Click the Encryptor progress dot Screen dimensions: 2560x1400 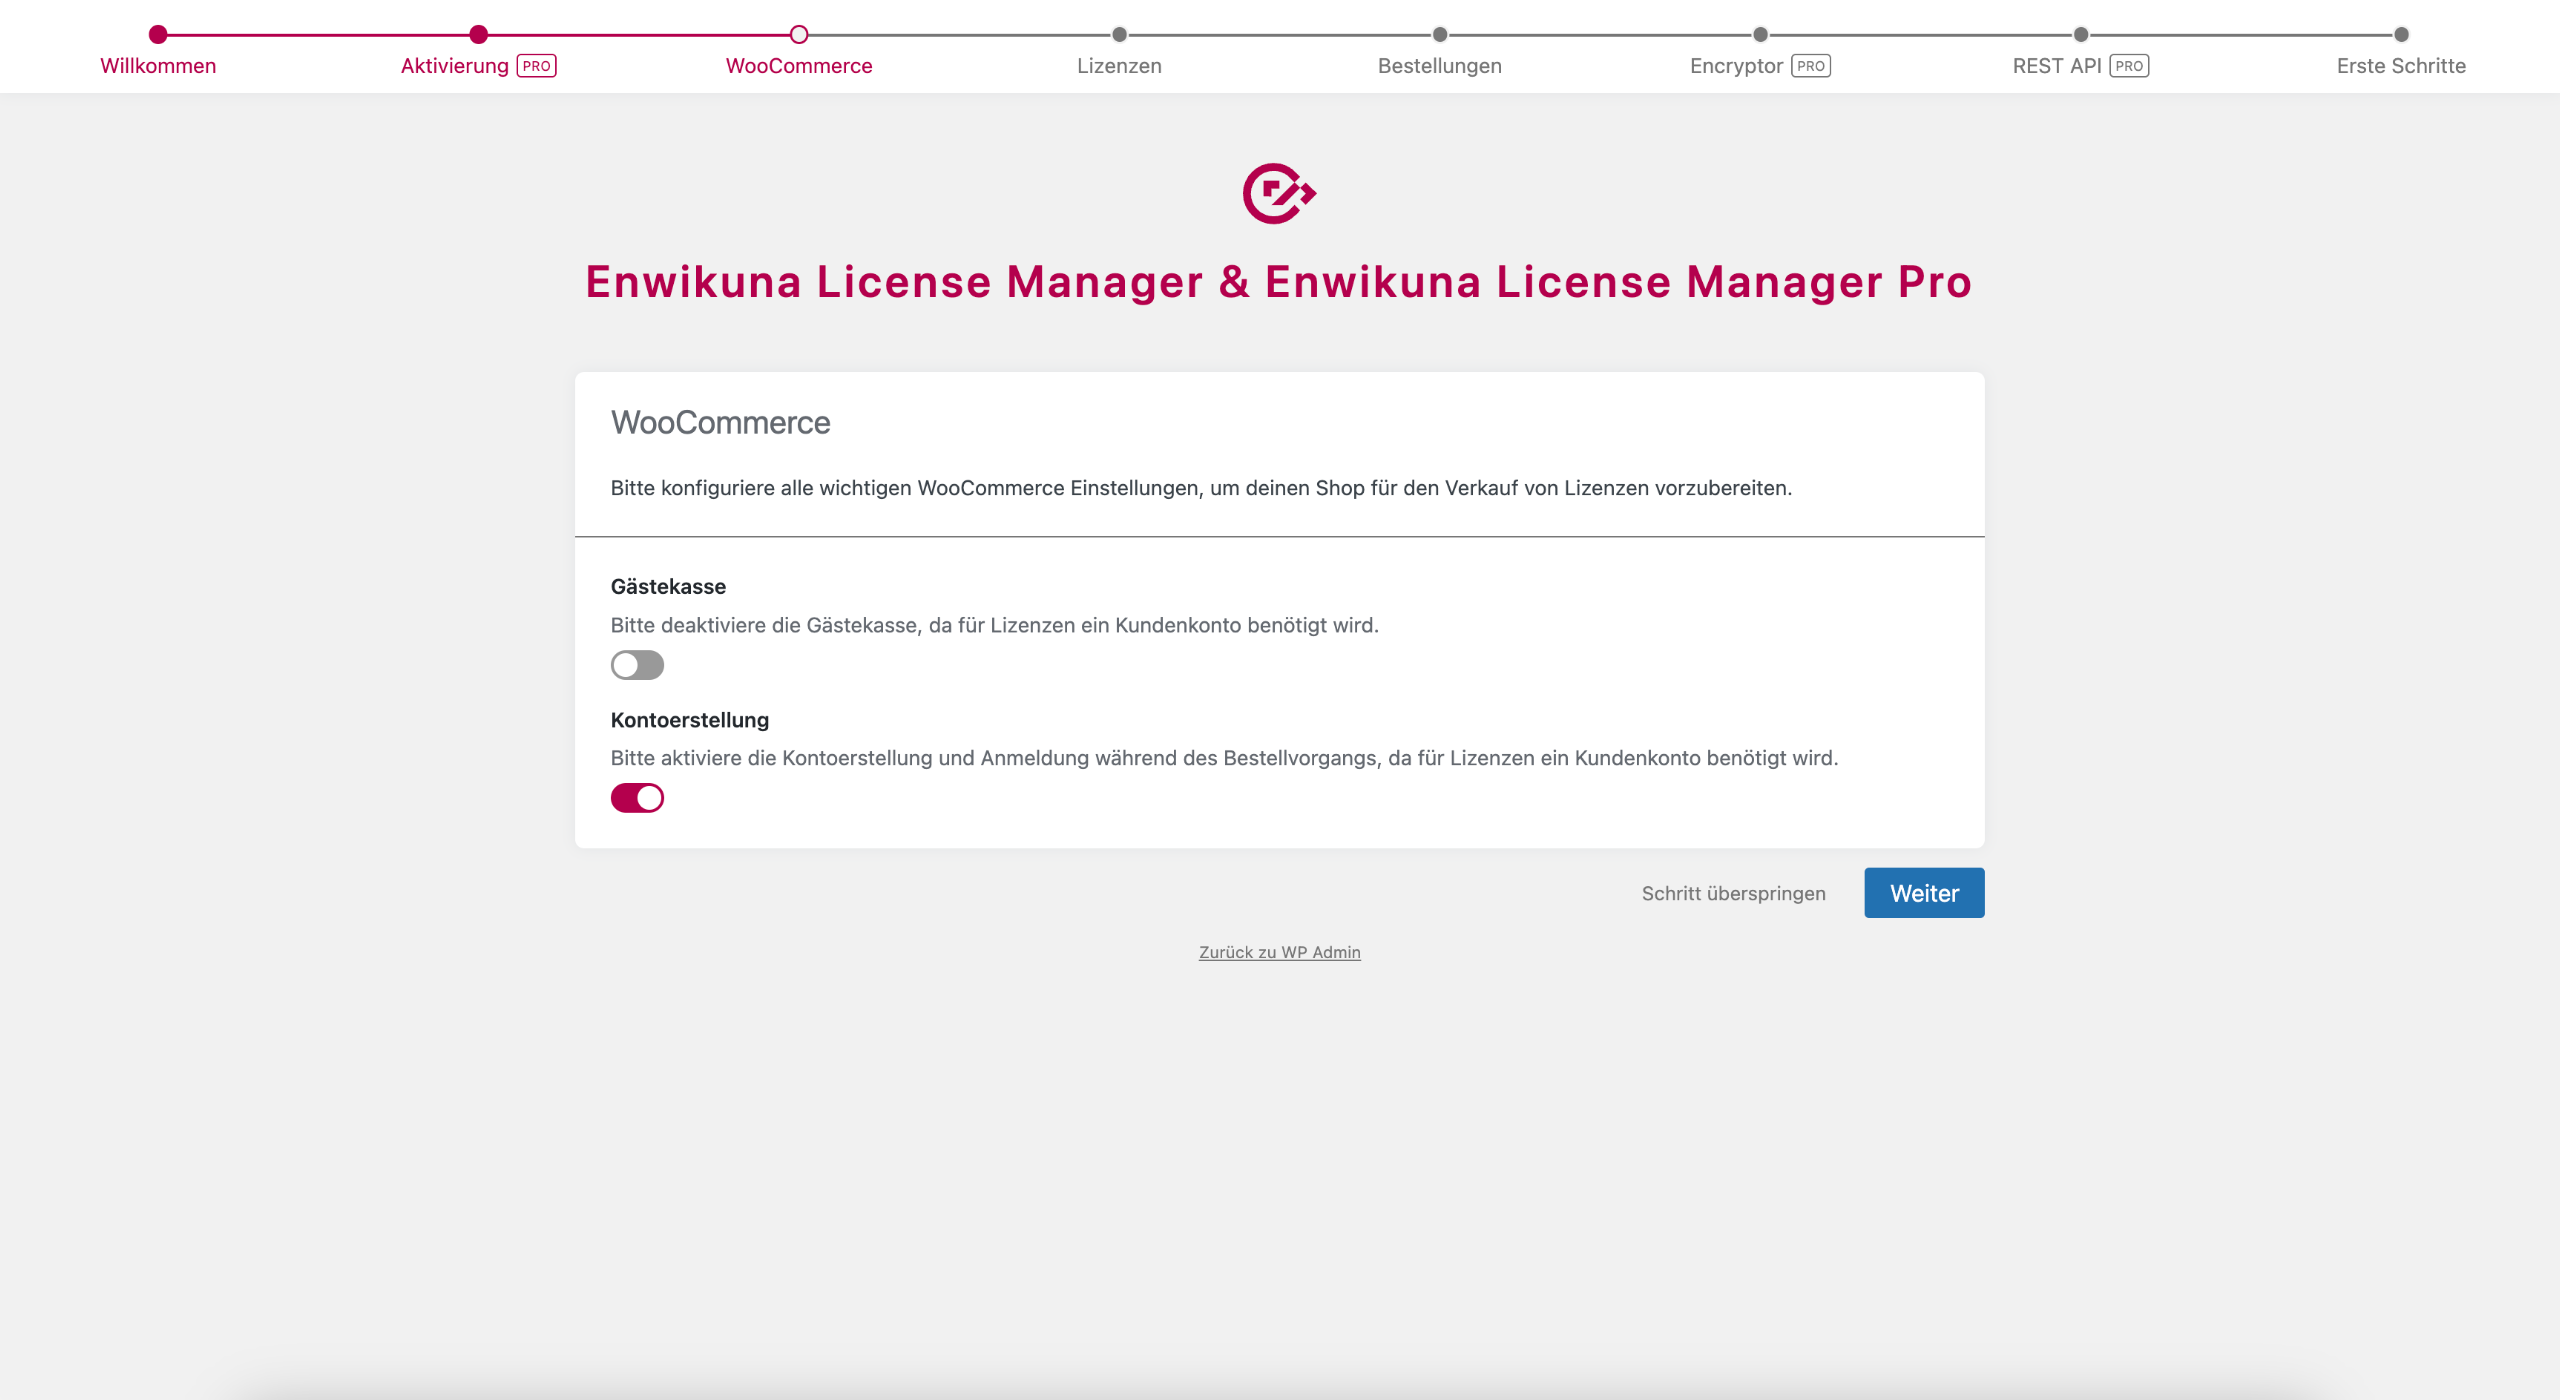click(1761, 35)
